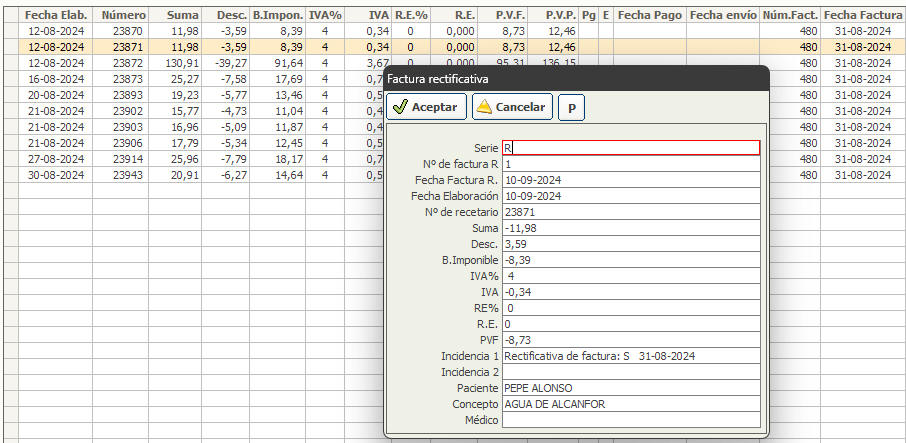Viewport: 906px width, 443px height.
Task: Focus the Nº de recetario field
Action: click(x=630, y=212)
